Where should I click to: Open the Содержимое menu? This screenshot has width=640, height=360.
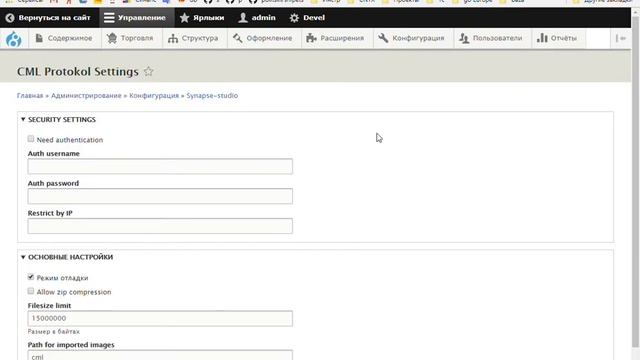pyautogui.click(x=64, y=38)
